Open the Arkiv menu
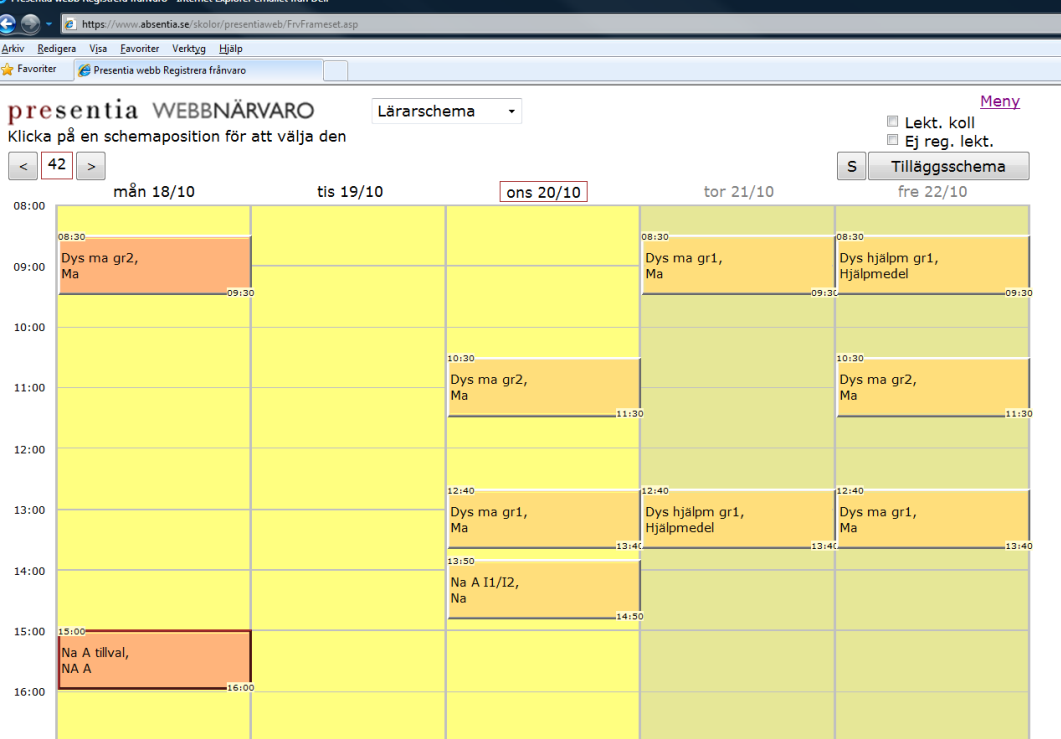The width and height of the screenshot is (1061, 739). [13, 48]
